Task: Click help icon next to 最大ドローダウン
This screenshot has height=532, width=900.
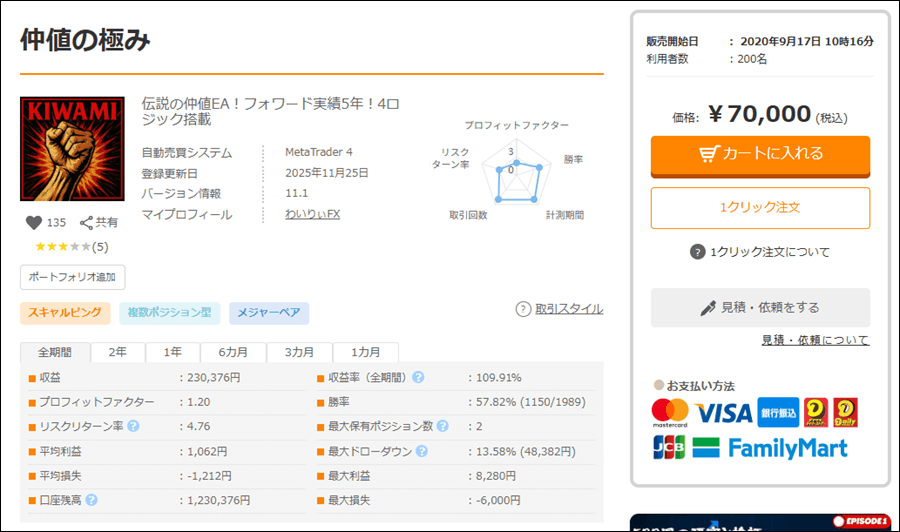Action: click(418, 452)
